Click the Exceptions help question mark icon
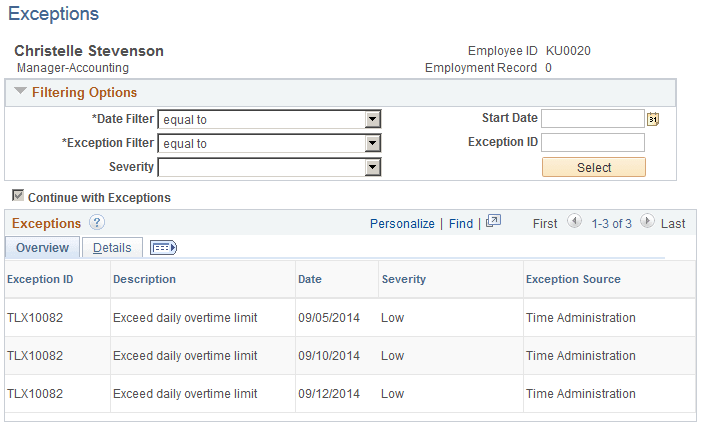This screenshot has width=708, height=433. click(97, 222)
